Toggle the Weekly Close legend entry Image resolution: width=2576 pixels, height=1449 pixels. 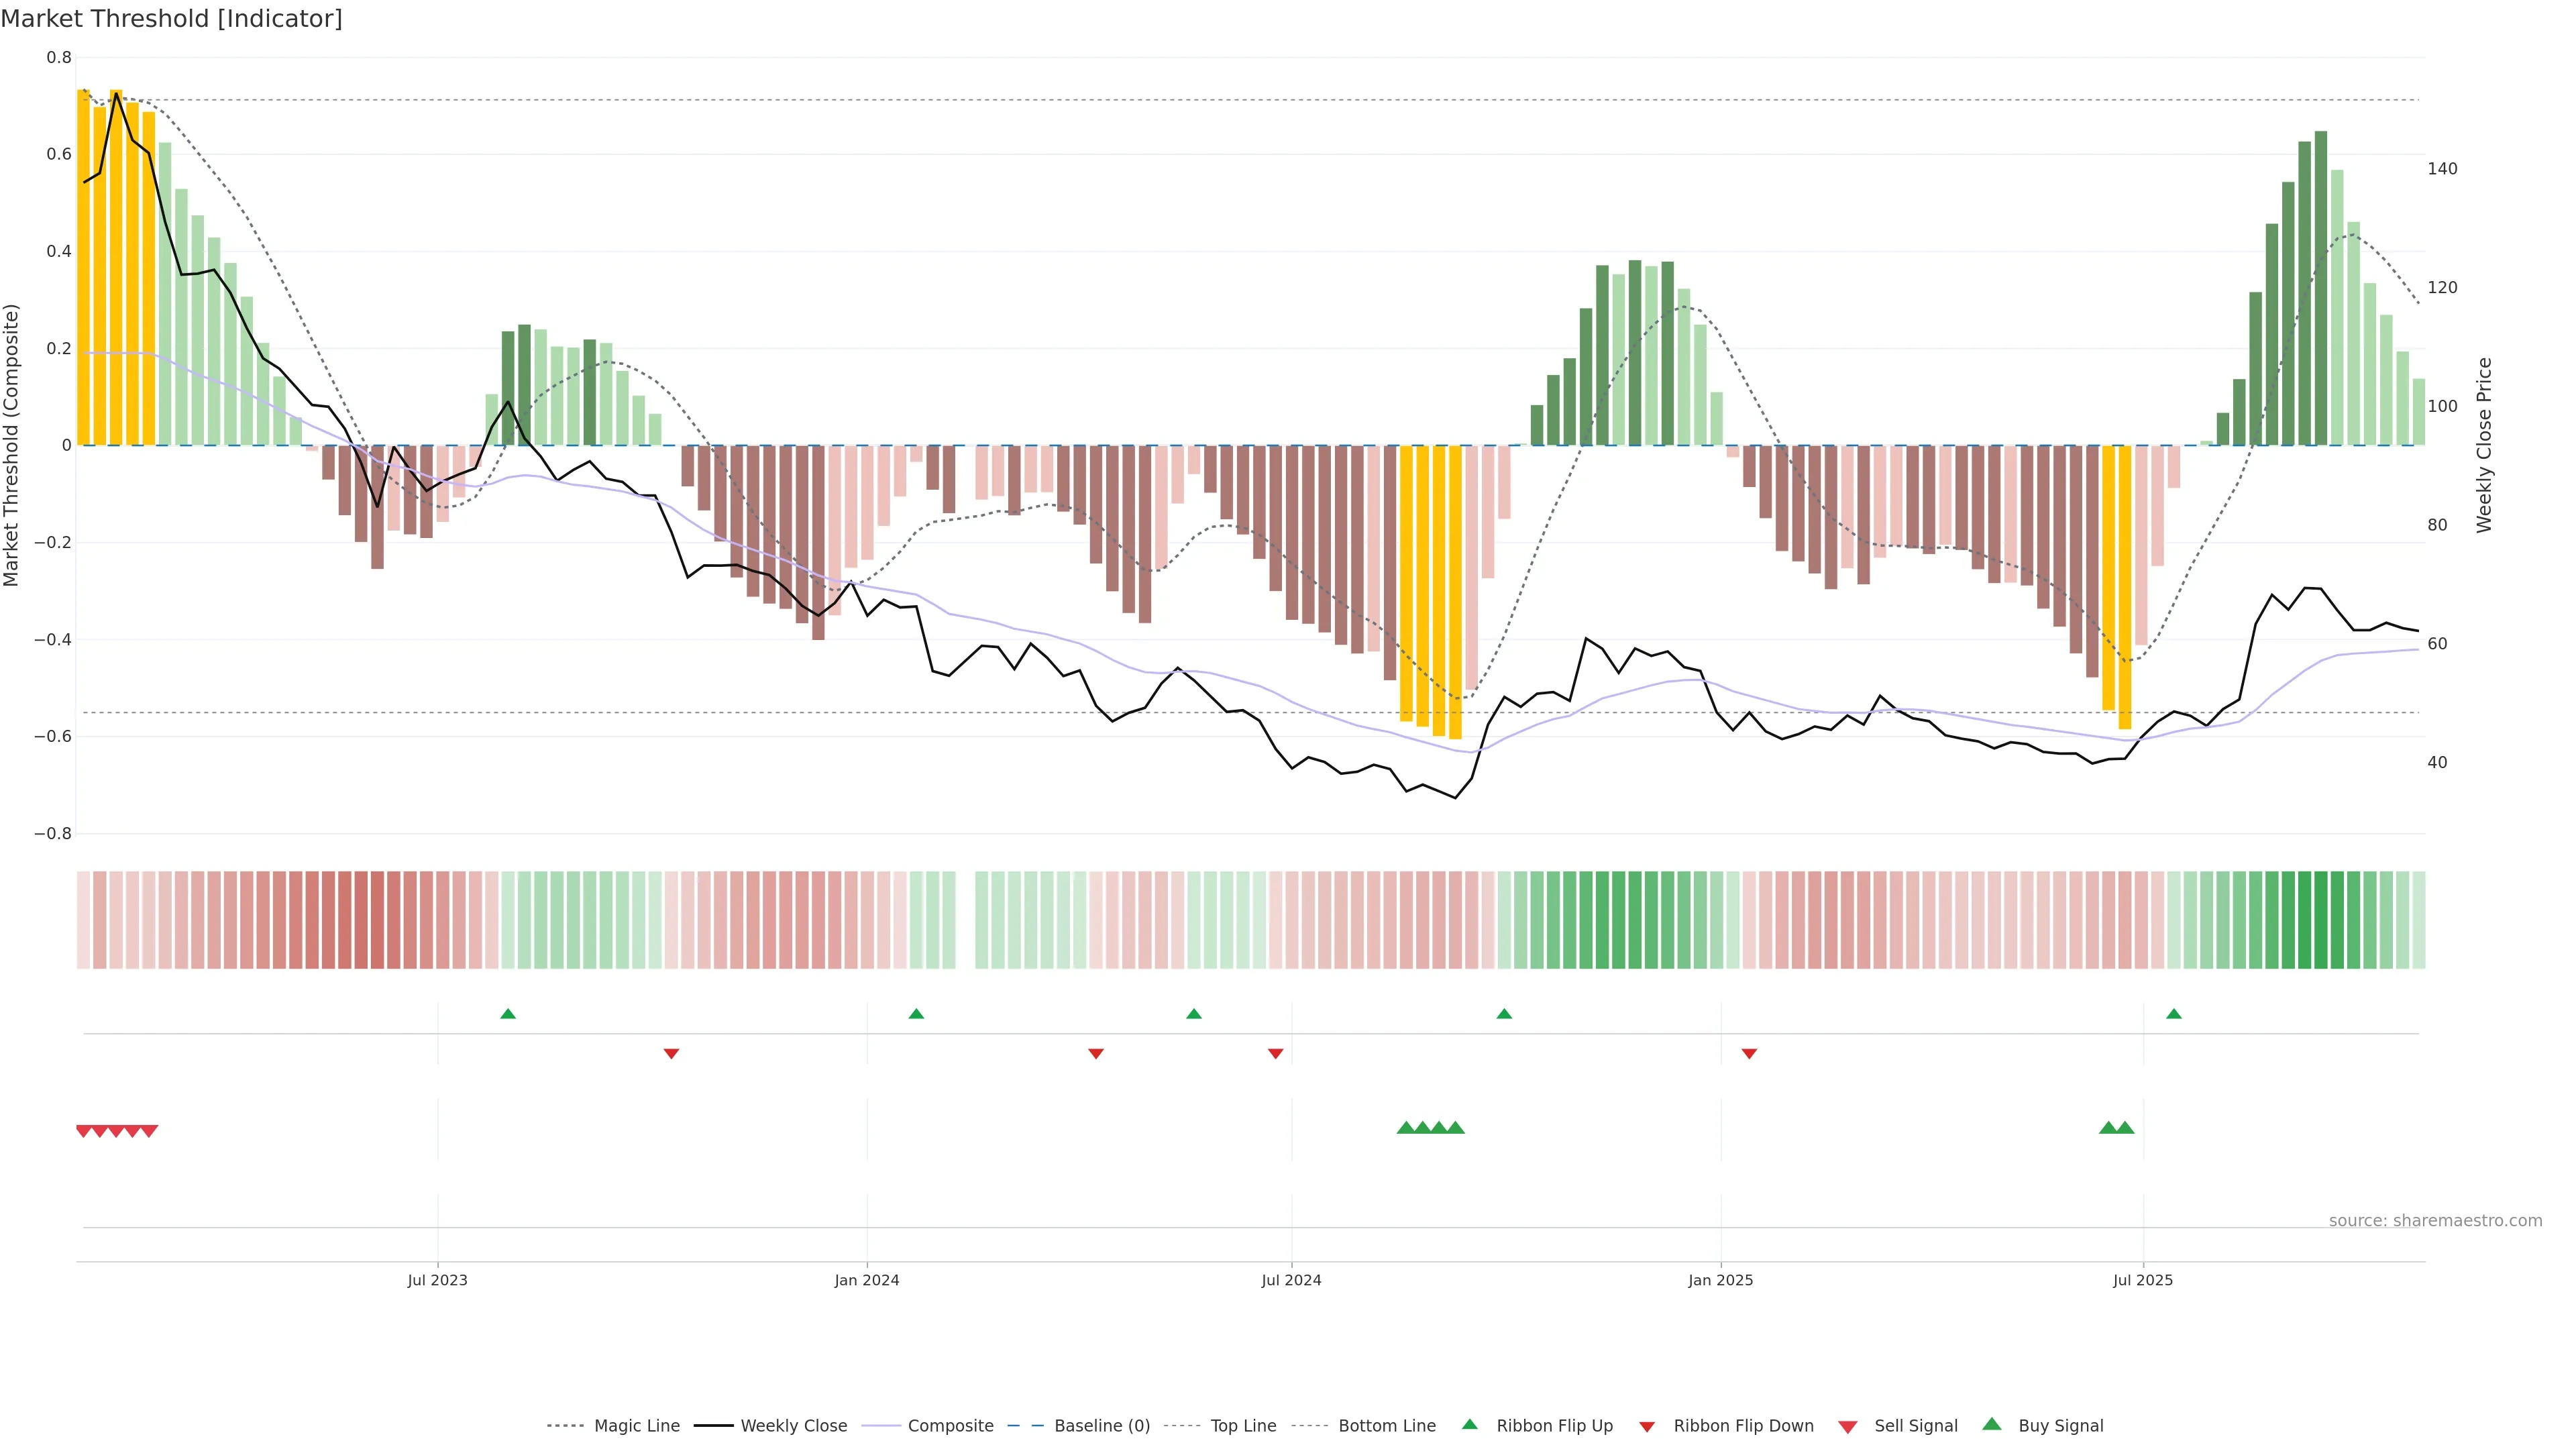793,1426
